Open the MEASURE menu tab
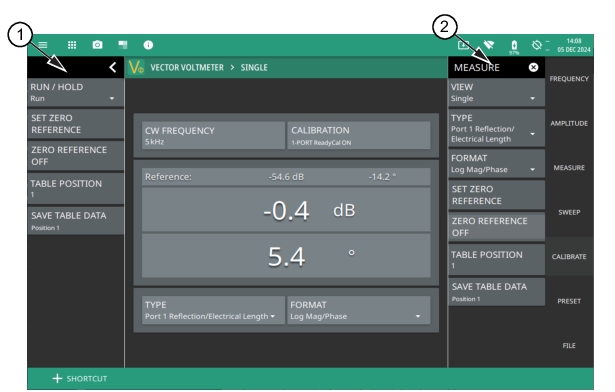 click(569, 168)
